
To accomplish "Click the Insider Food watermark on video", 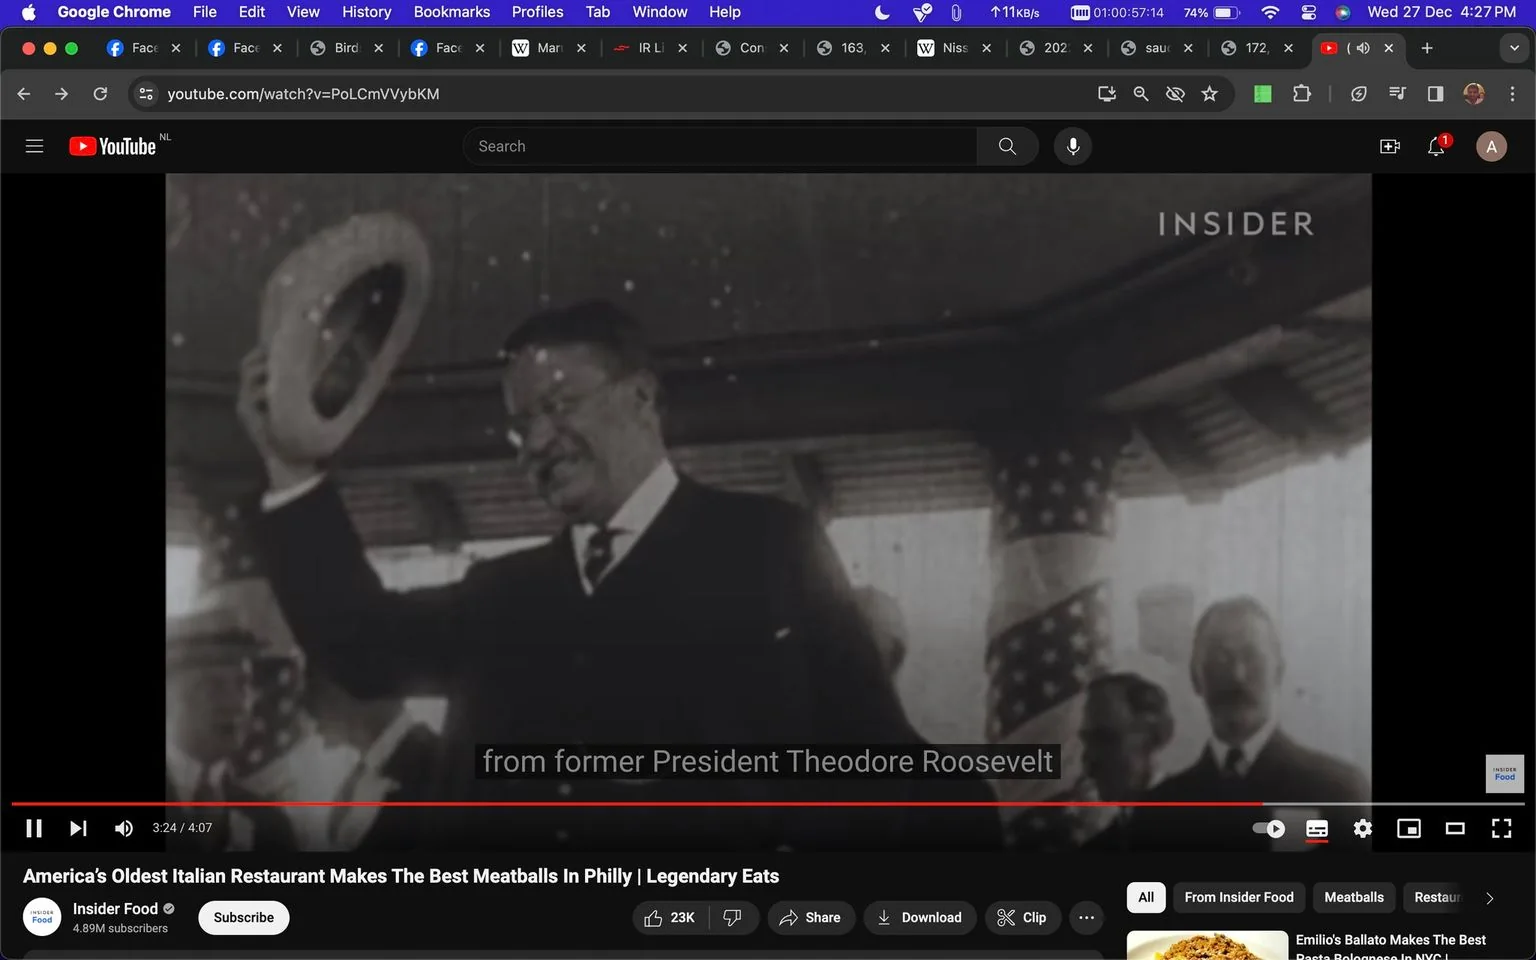I will (1505, 774).
